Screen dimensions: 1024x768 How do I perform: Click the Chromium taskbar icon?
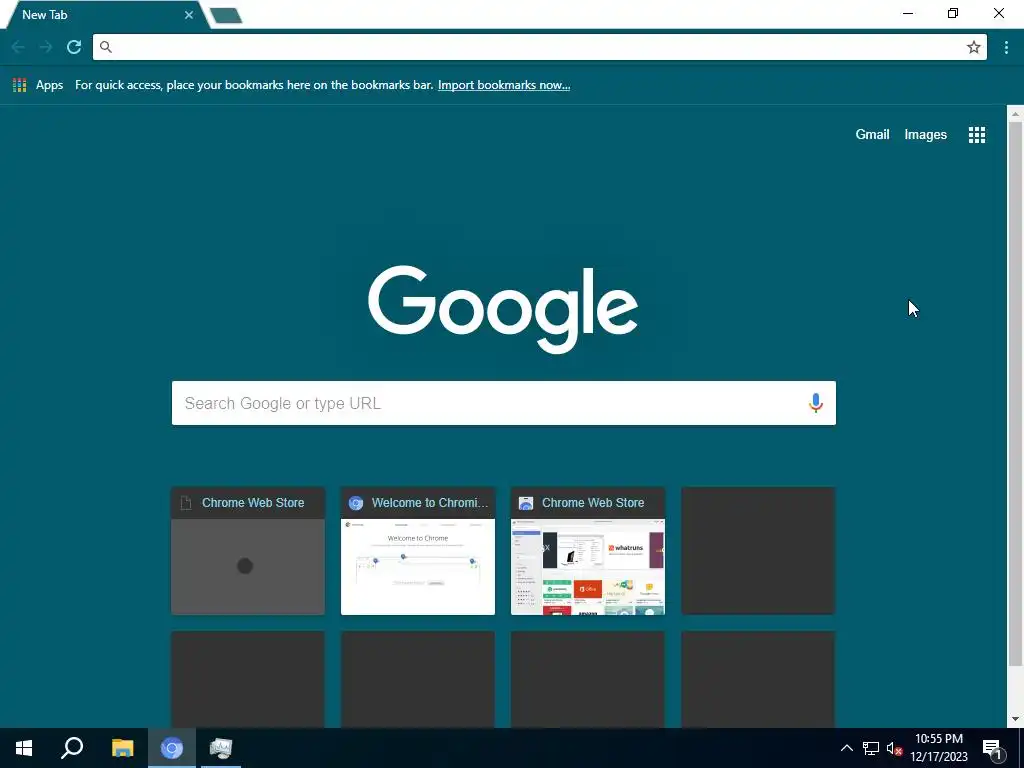[172, 748]
